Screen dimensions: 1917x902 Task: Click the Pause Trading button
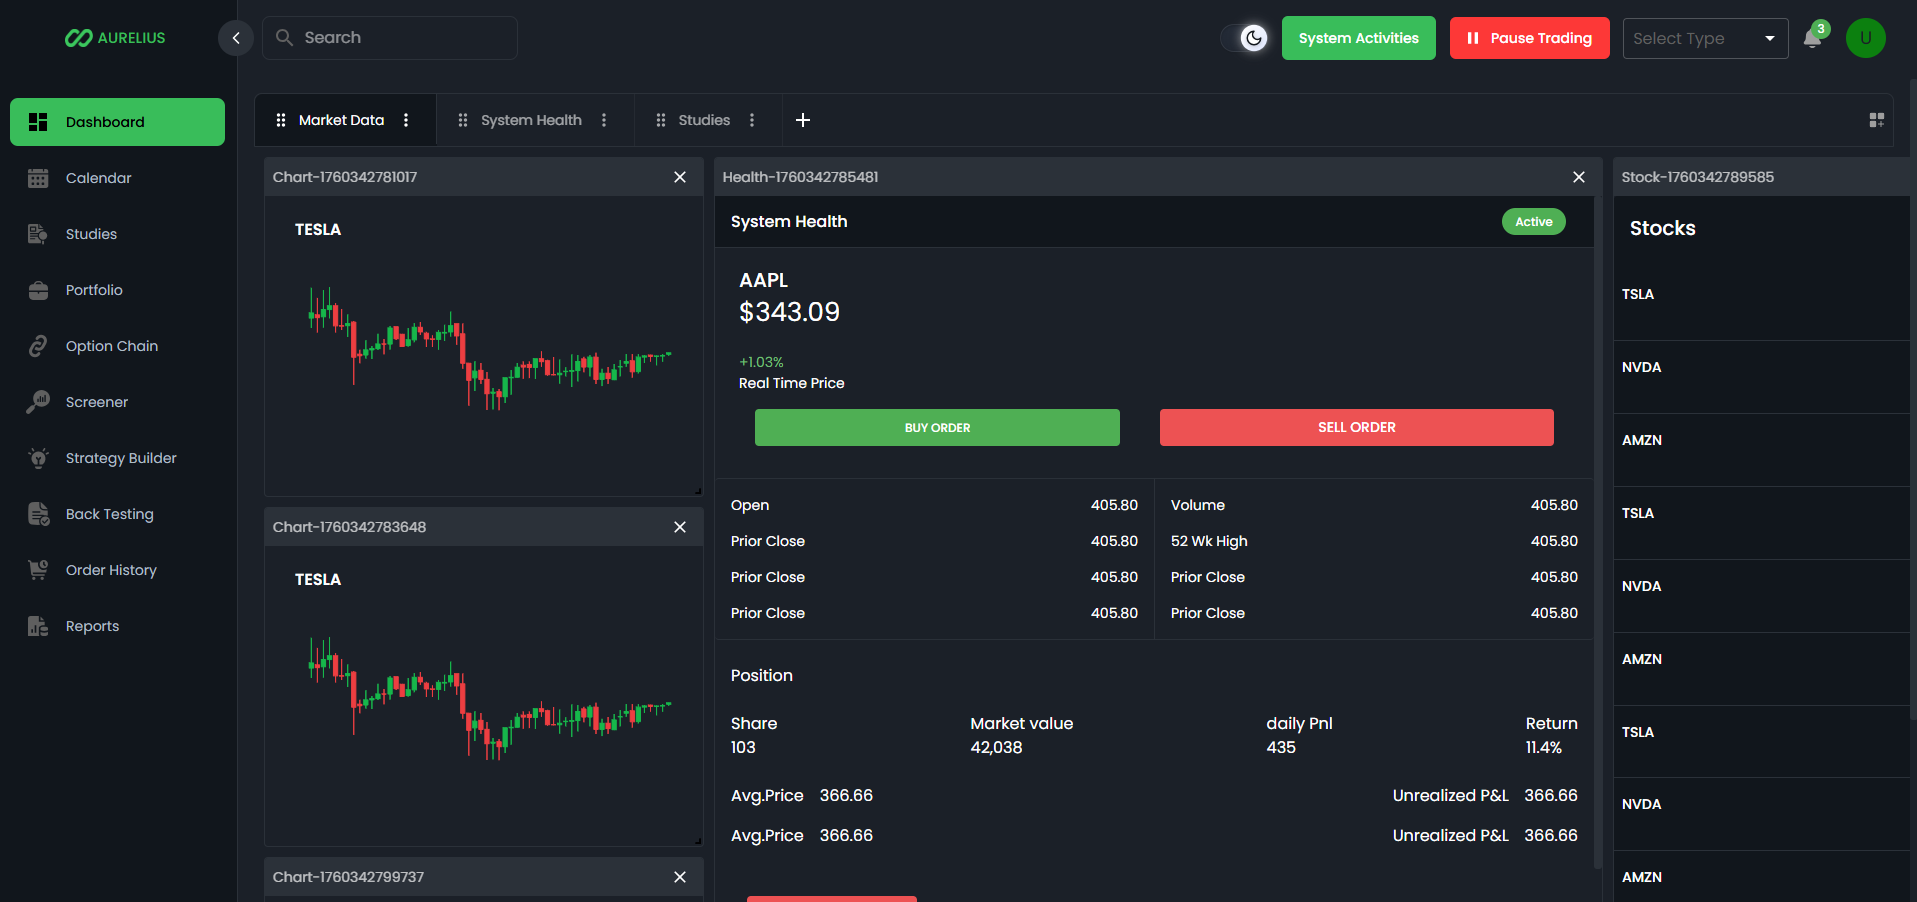(1529, 38)
